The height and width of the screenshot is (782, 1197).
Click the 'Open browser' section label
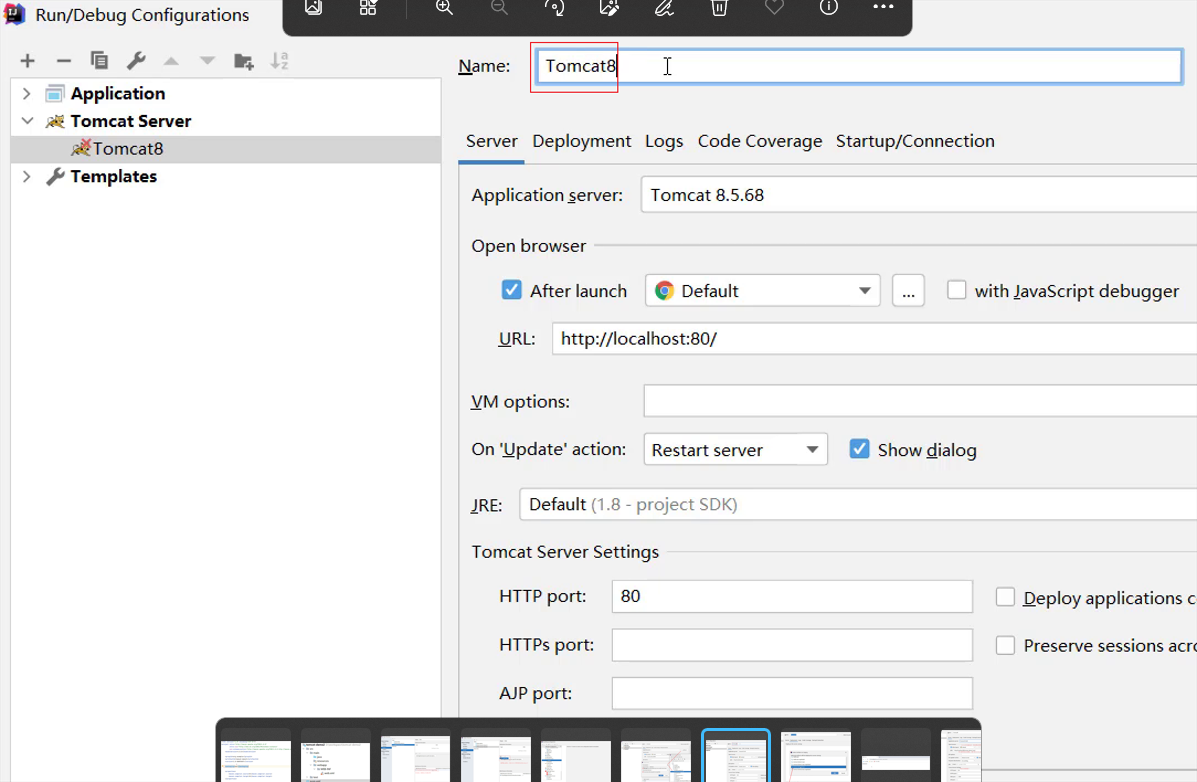pos(528,246)
